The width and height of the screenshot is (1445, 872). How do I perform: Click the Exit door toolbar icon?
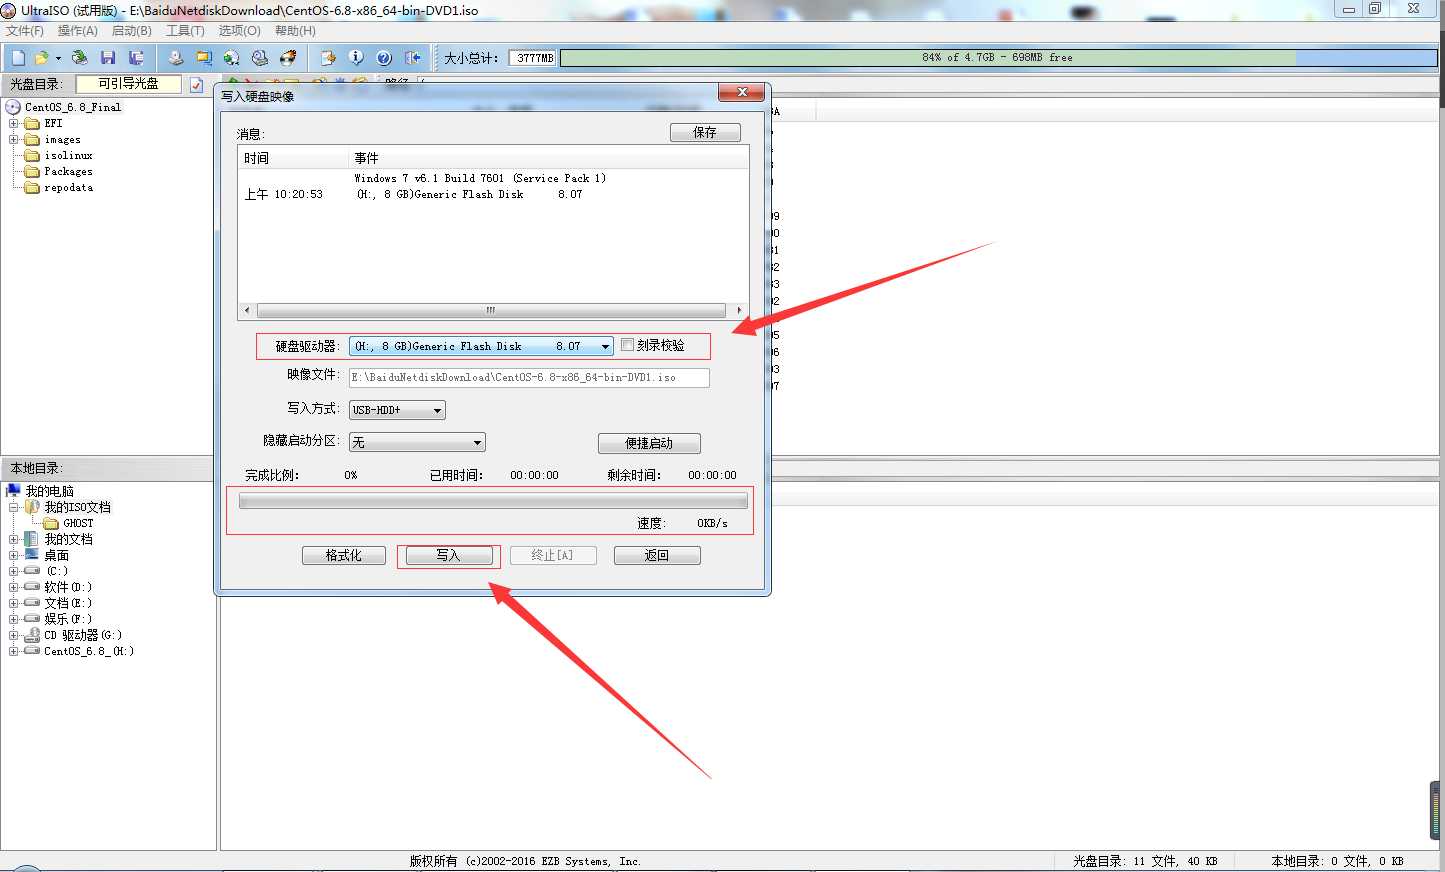(x=412, y=58)
